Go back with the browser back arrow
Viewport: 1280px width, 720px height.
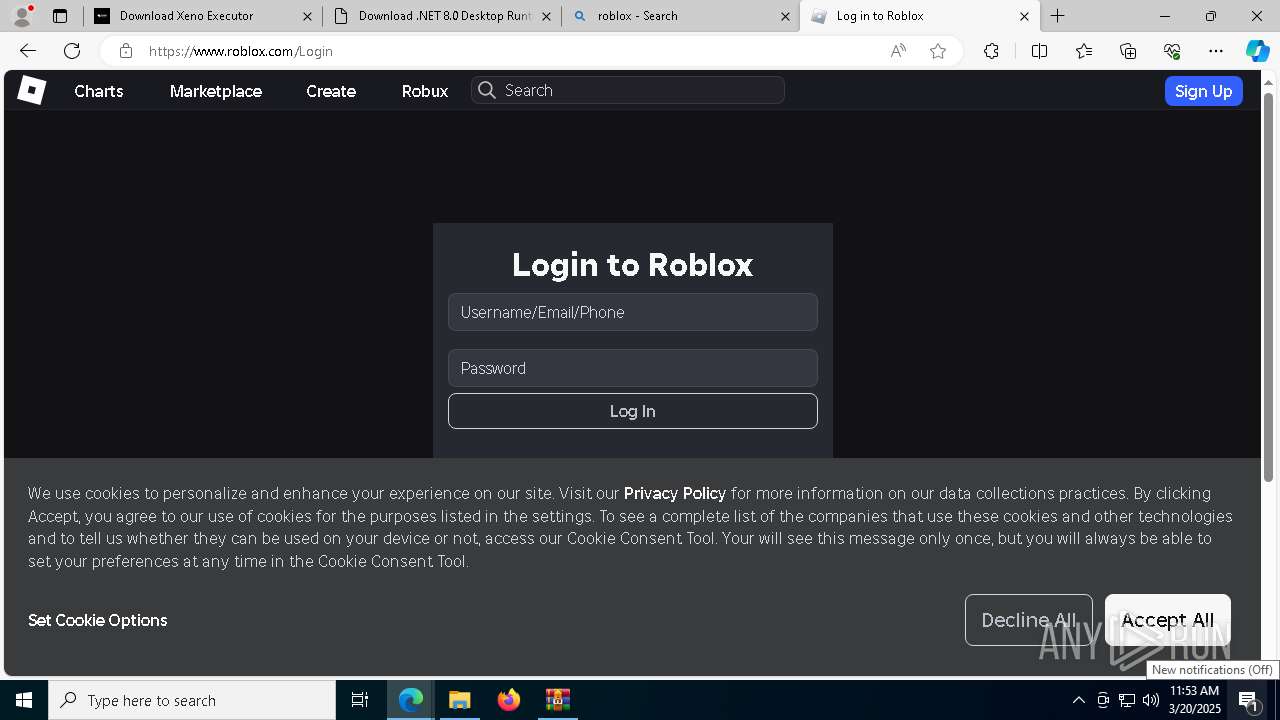(28, 51)
